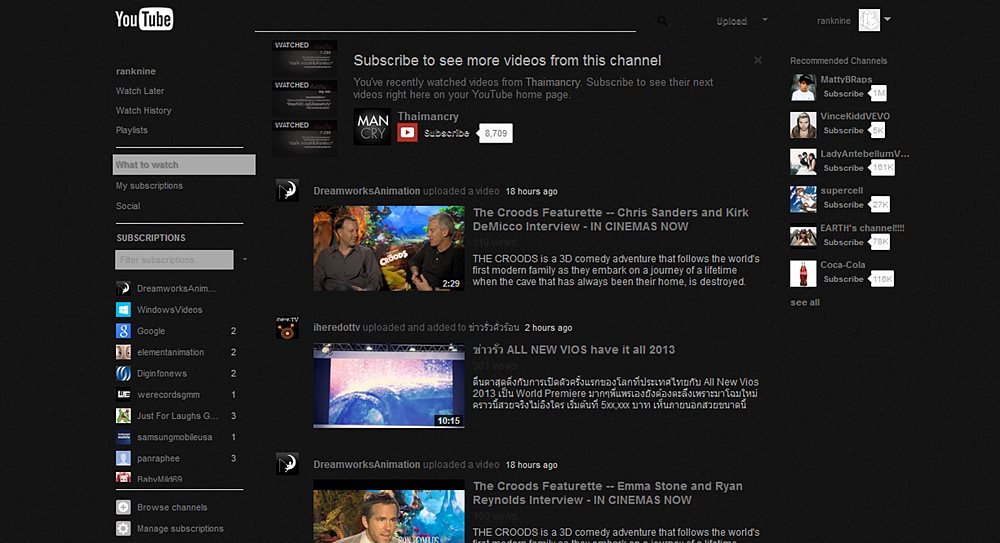Open the Manage subscriptions link
Screen dimensions: 1000x543
[x=180, y=528]
